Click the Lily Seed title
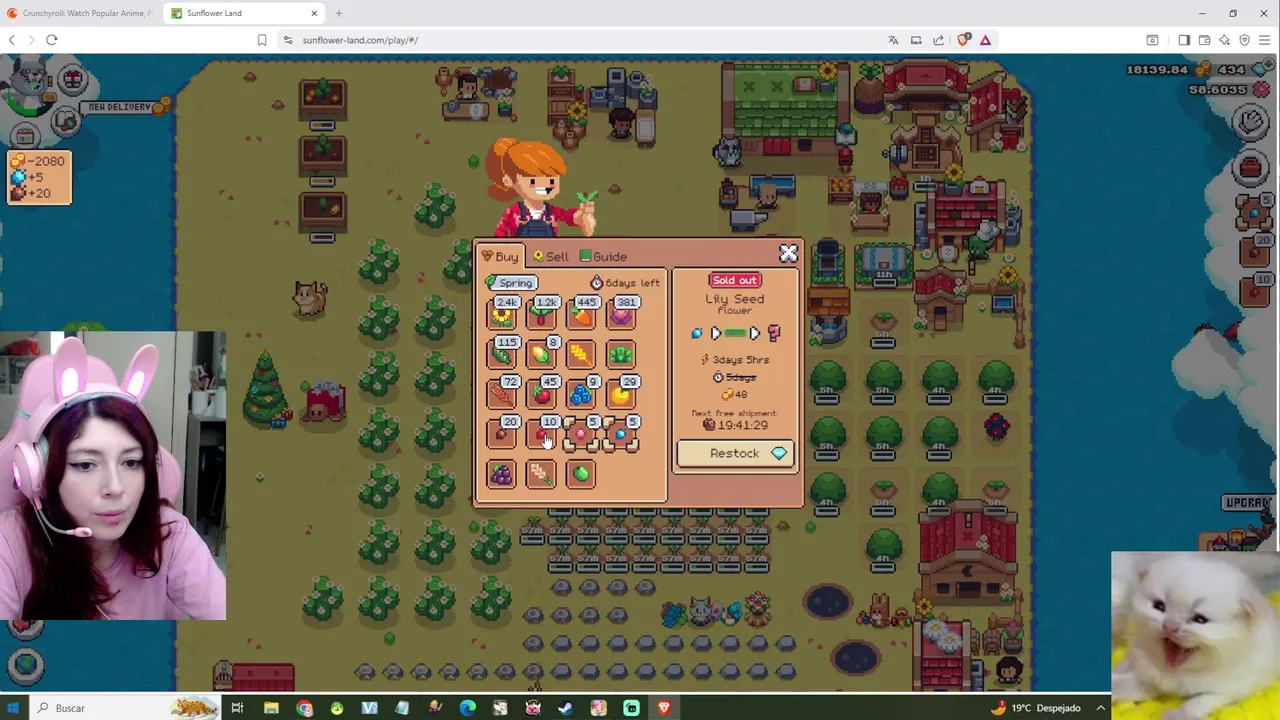Viewport: 1280px width, 720px height. coord(735,299)
